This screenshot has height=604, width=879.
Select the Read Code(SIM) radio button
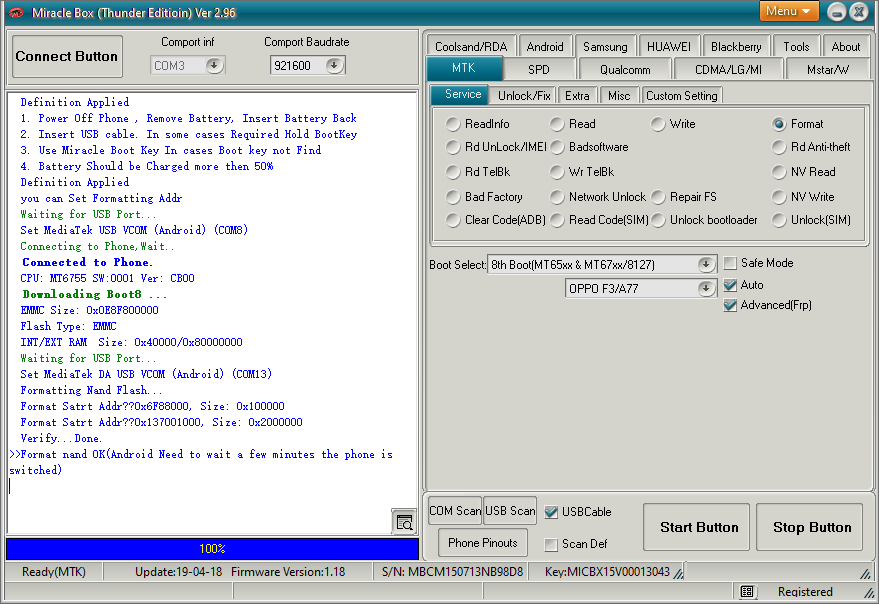(557, 220)
